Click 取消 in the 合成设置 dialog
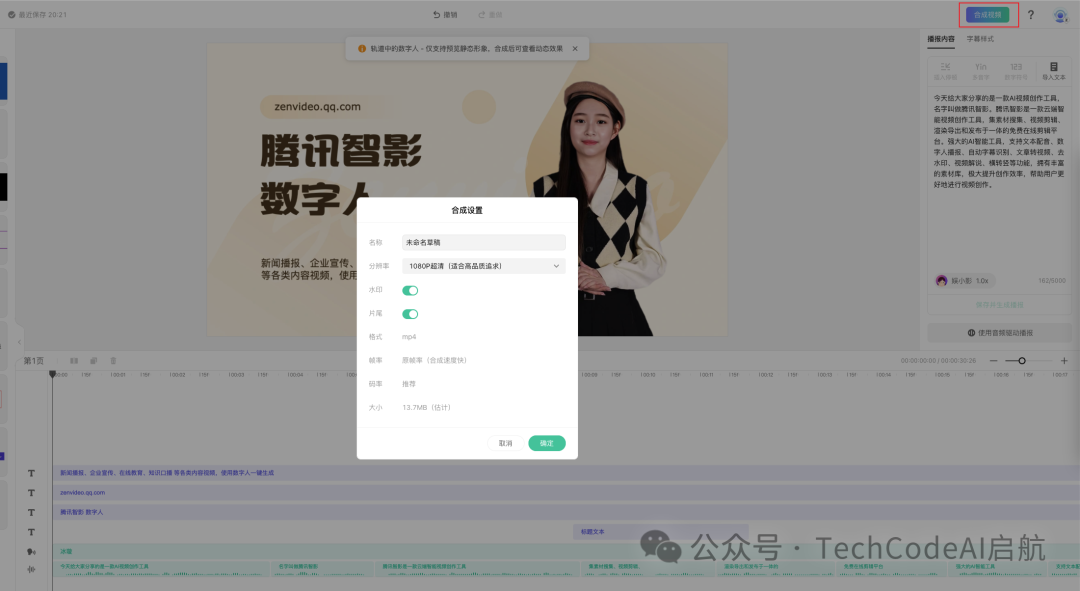Image resolution: width=1080 pixels, height=591 pixels. click(x=506, y=443)
